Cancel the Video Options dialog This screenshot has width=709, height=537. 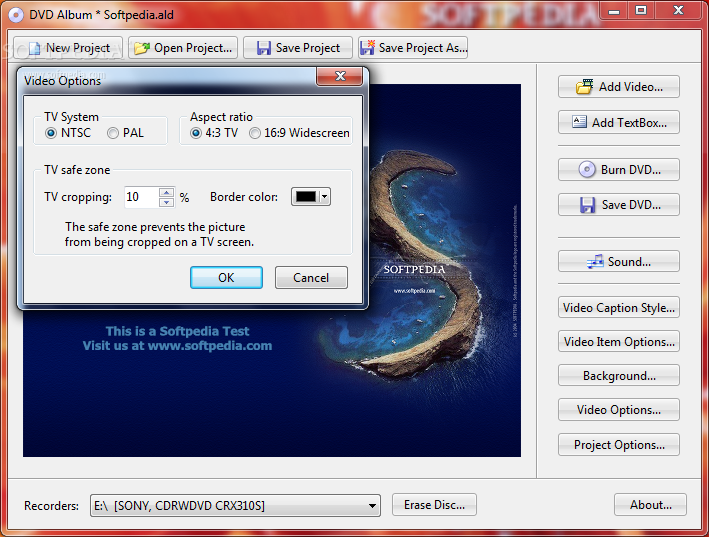(311, 278)
